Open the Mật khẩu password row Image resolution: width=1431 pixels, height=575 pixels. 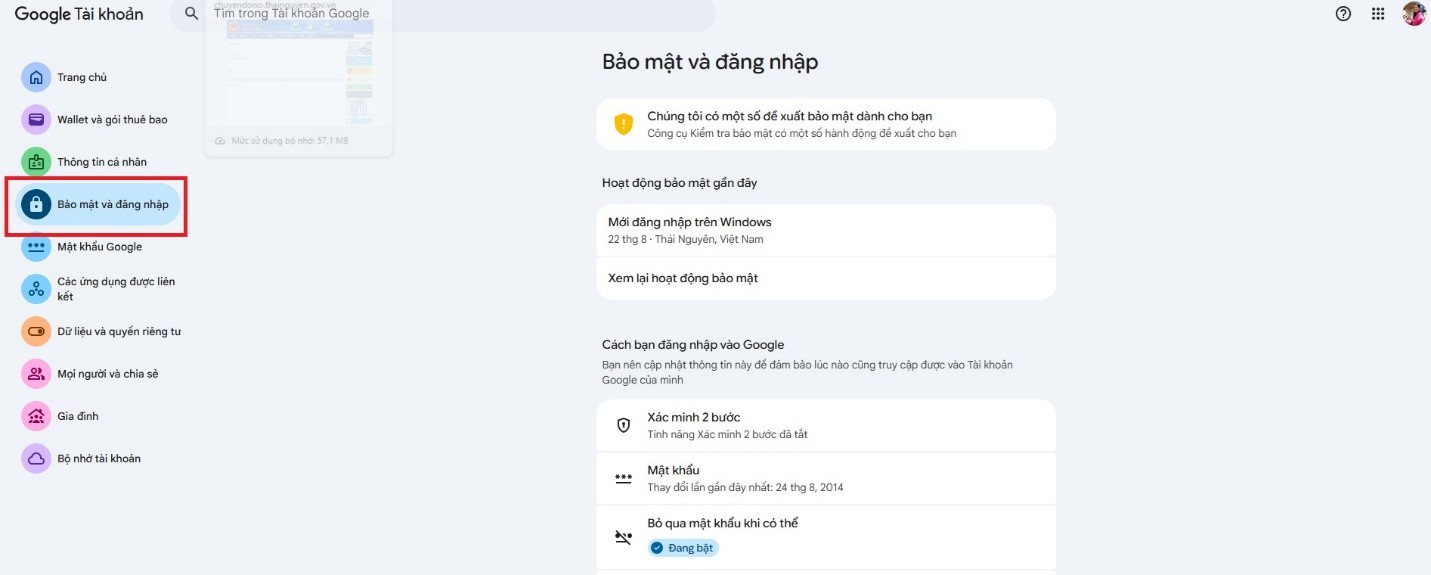point(826,478)
